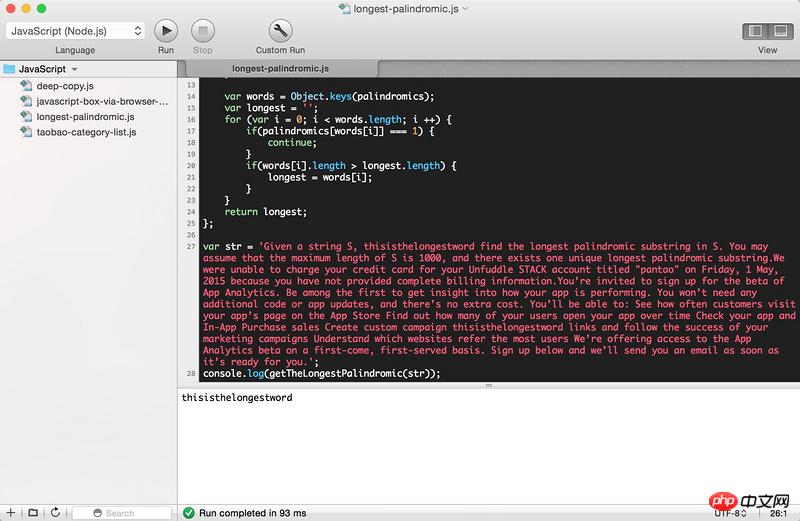
Task: Toggle the console panel view button
Action: (x=779, y=31)
